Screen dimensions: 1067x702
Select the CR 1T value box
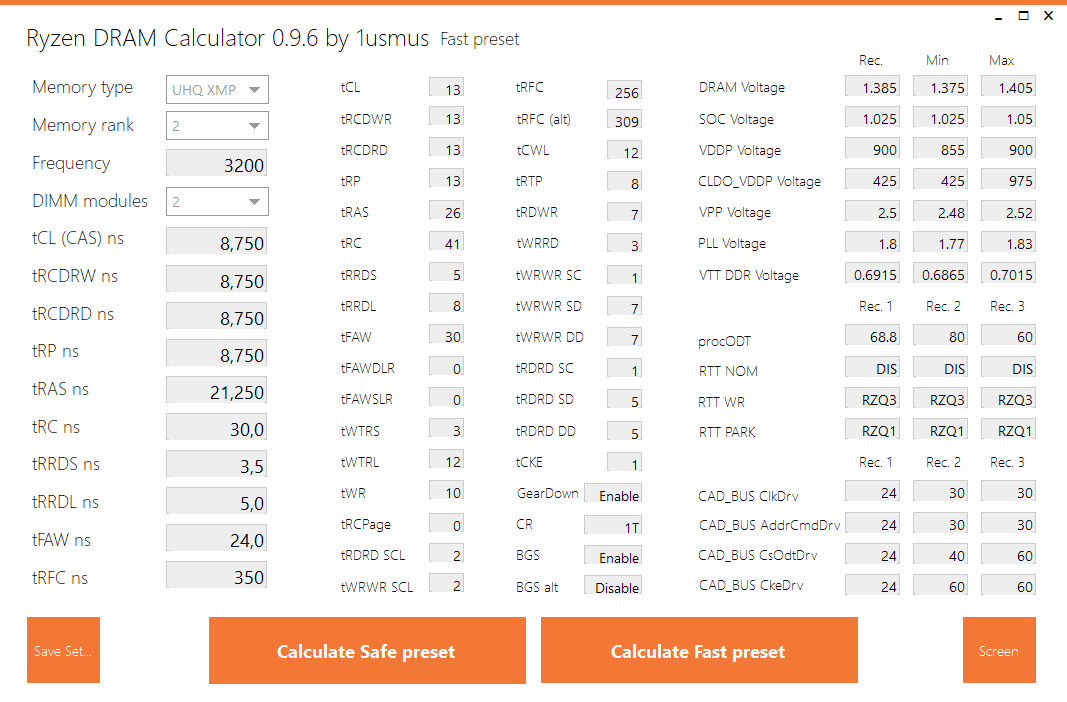point(613,526)
